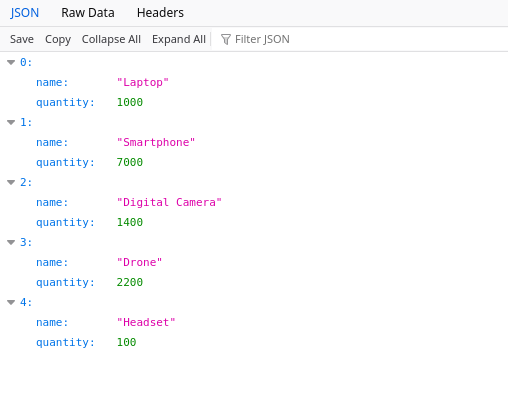Click the name key of Smartphone row

pyautogui.click(x=52, y=142)
